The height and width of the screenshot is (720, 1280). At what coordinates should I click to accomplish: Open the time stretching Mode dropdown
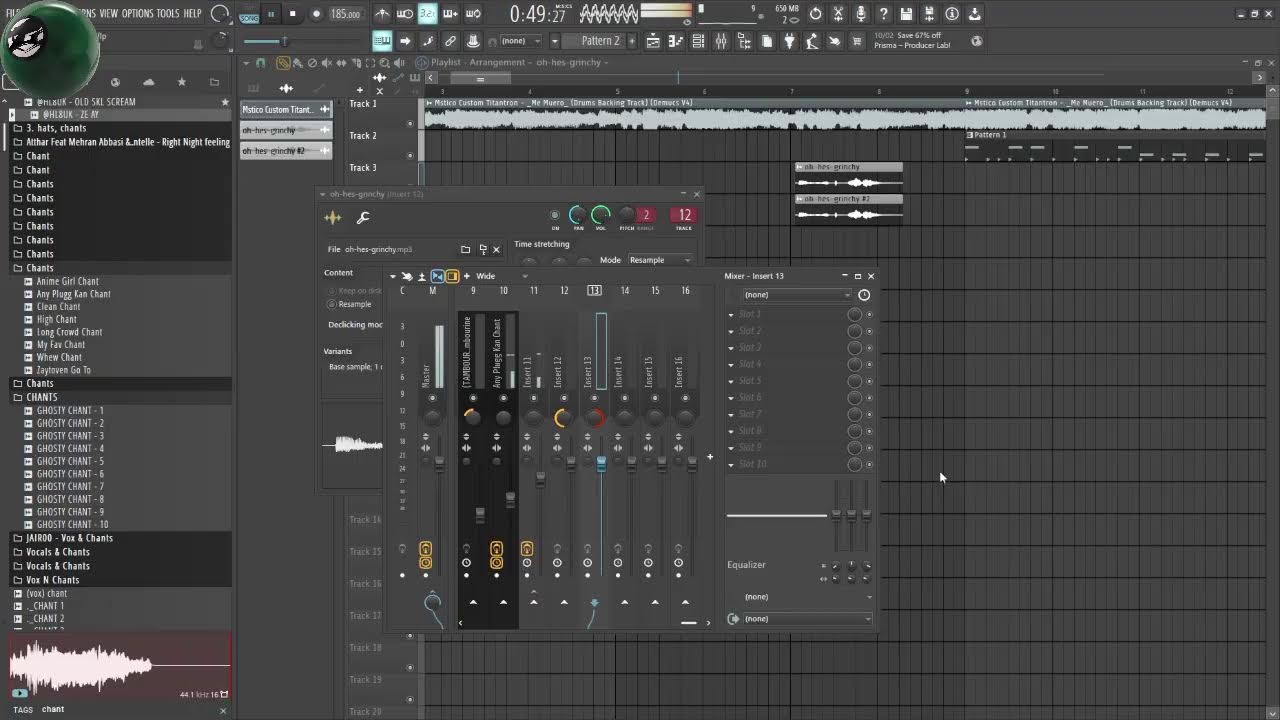pos(661,260)
